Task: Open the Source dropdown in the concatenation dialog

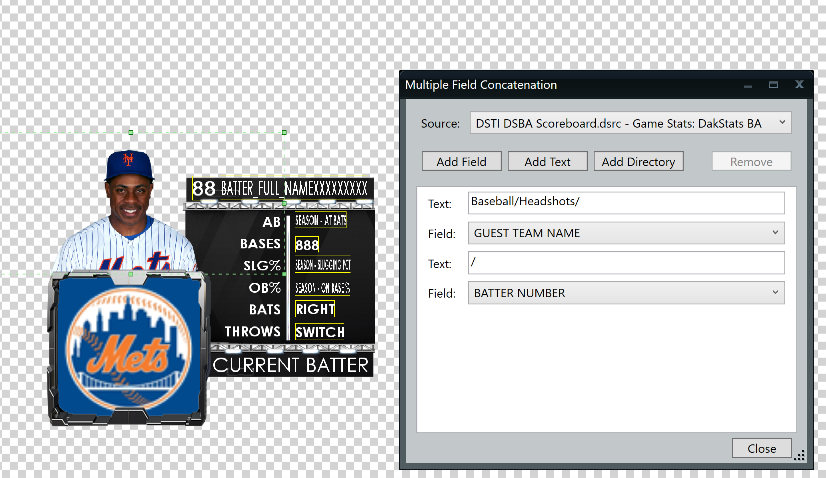Action: click(x=631, y=123)
